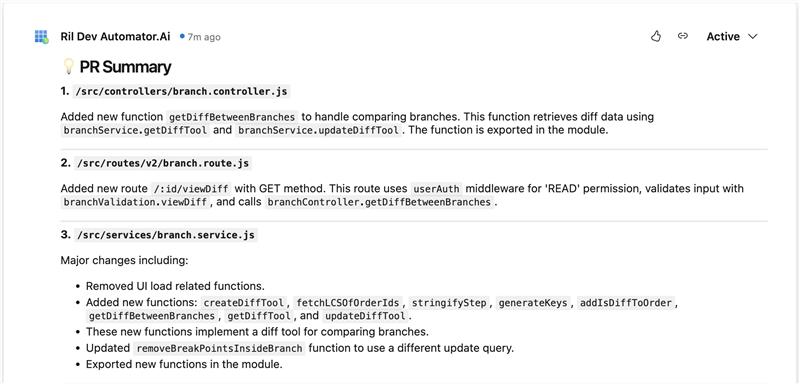Click the /:id/viewDiff route code snippet
This screenshot has height=384, width=800.
pyautogui.click(x=191, y=189)
